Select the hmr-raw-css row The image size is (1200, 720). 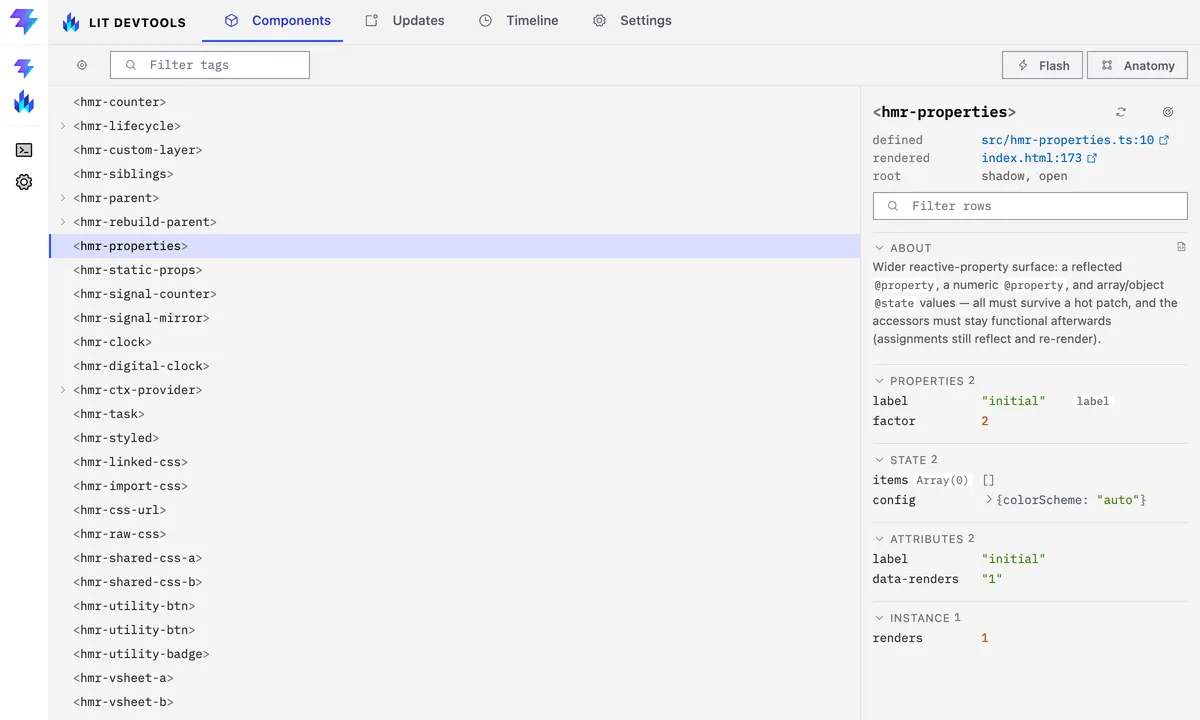pyautogui.click(x=455, y=534)
